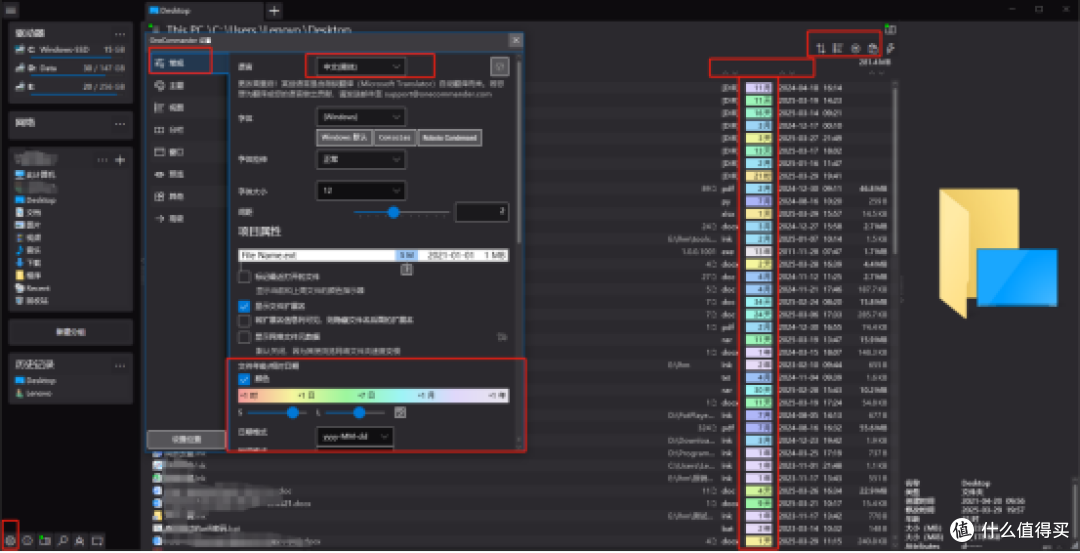Open the language dropdown in settings

(x=361, y=66)
